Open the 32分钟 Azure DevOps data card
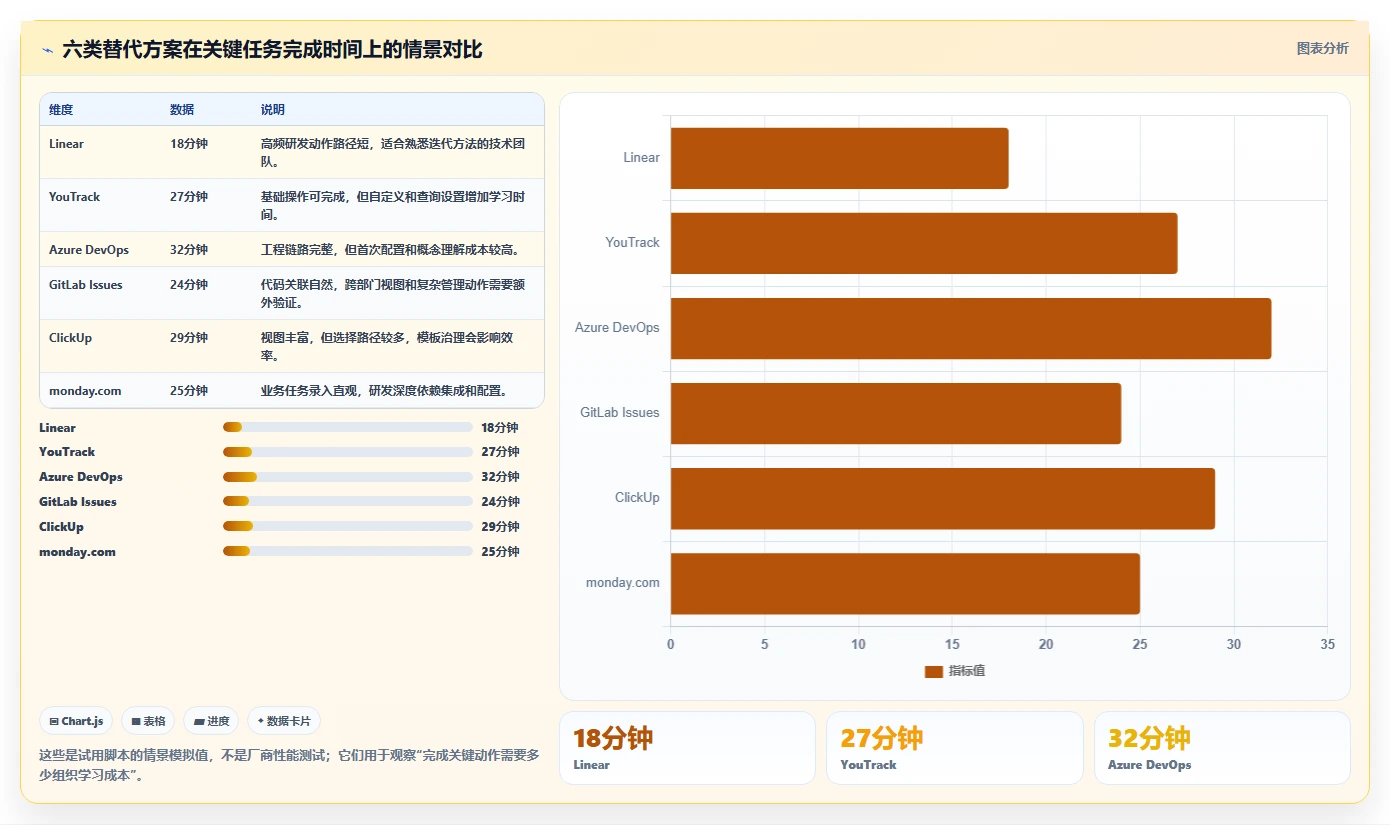Screen dimensions: 1390x825 pyautogui.click(x=1222, y=748)
